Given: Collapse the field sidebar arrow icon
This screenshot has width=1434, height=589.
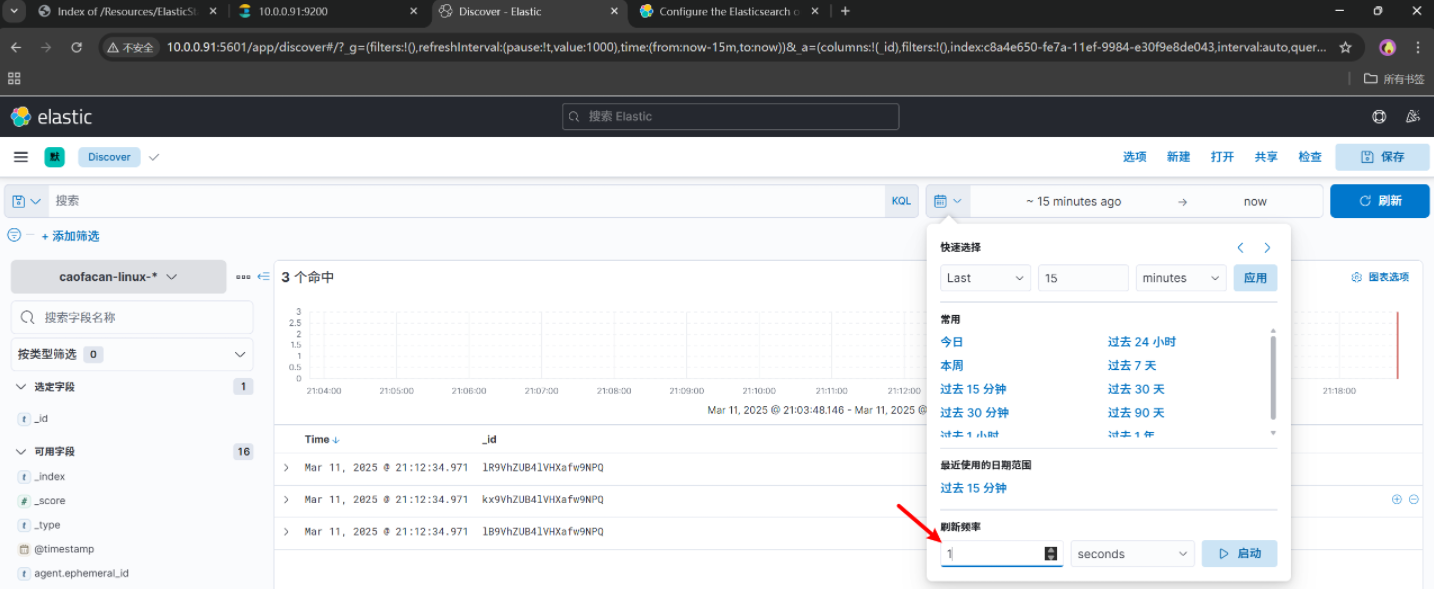Looking at the screenshot, I should tap(263, 277).
